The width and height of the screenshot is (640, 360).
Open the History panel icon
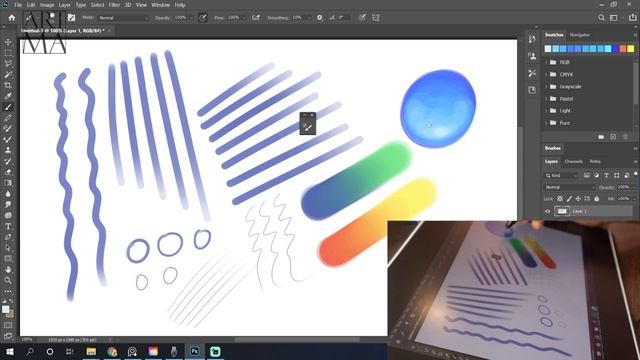pos(532,39)
